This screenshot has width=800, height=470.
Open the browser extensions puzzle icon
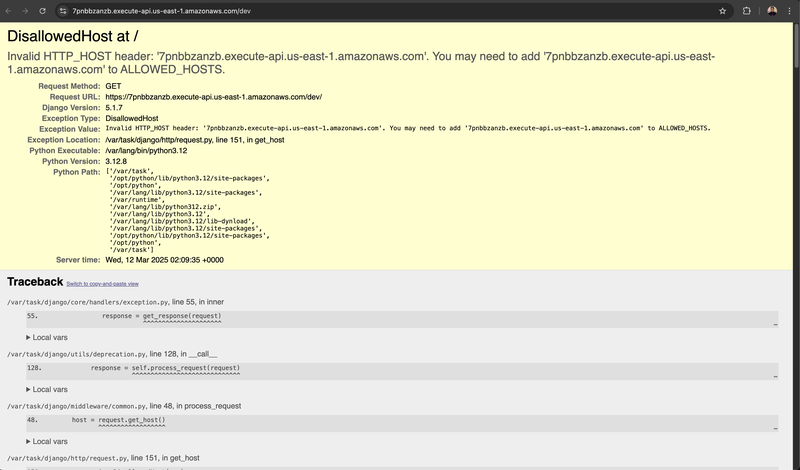point(746,11)
